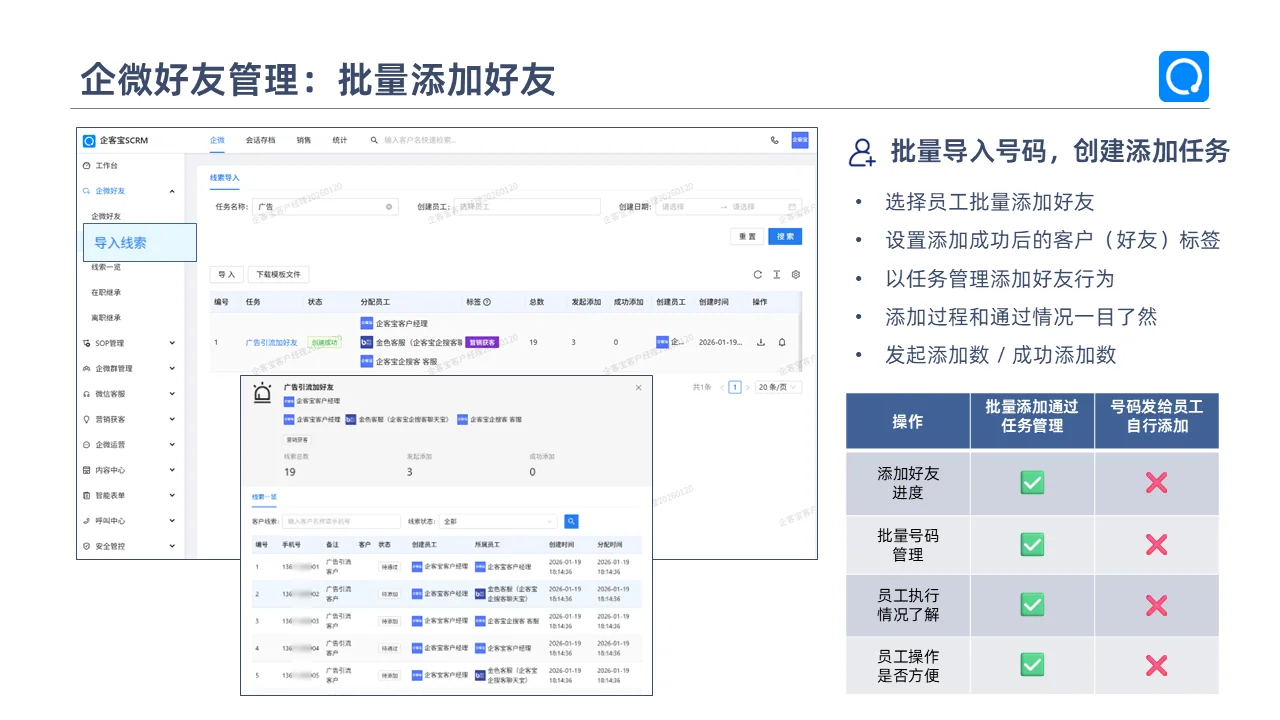This screenshot has width=1280, height=720.
Task: Expand the 企微群管理 sidebar section
Action: (172, 369)
